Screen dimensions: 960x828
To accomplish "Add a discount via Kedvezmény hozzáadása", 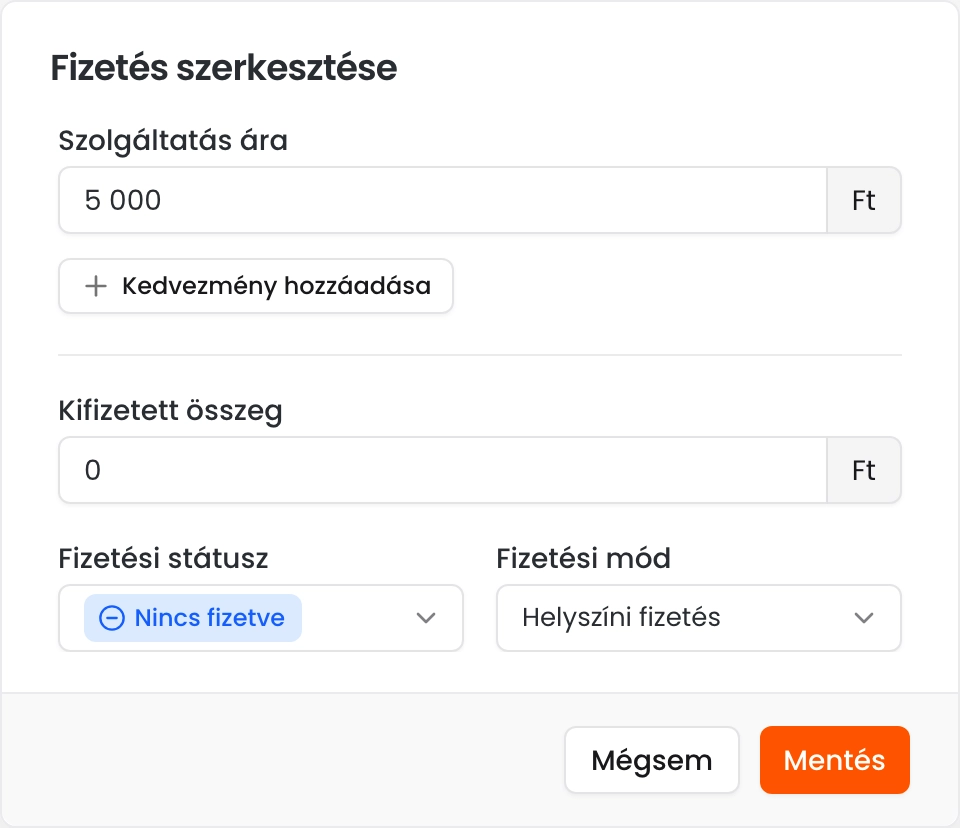I will 256,286.
